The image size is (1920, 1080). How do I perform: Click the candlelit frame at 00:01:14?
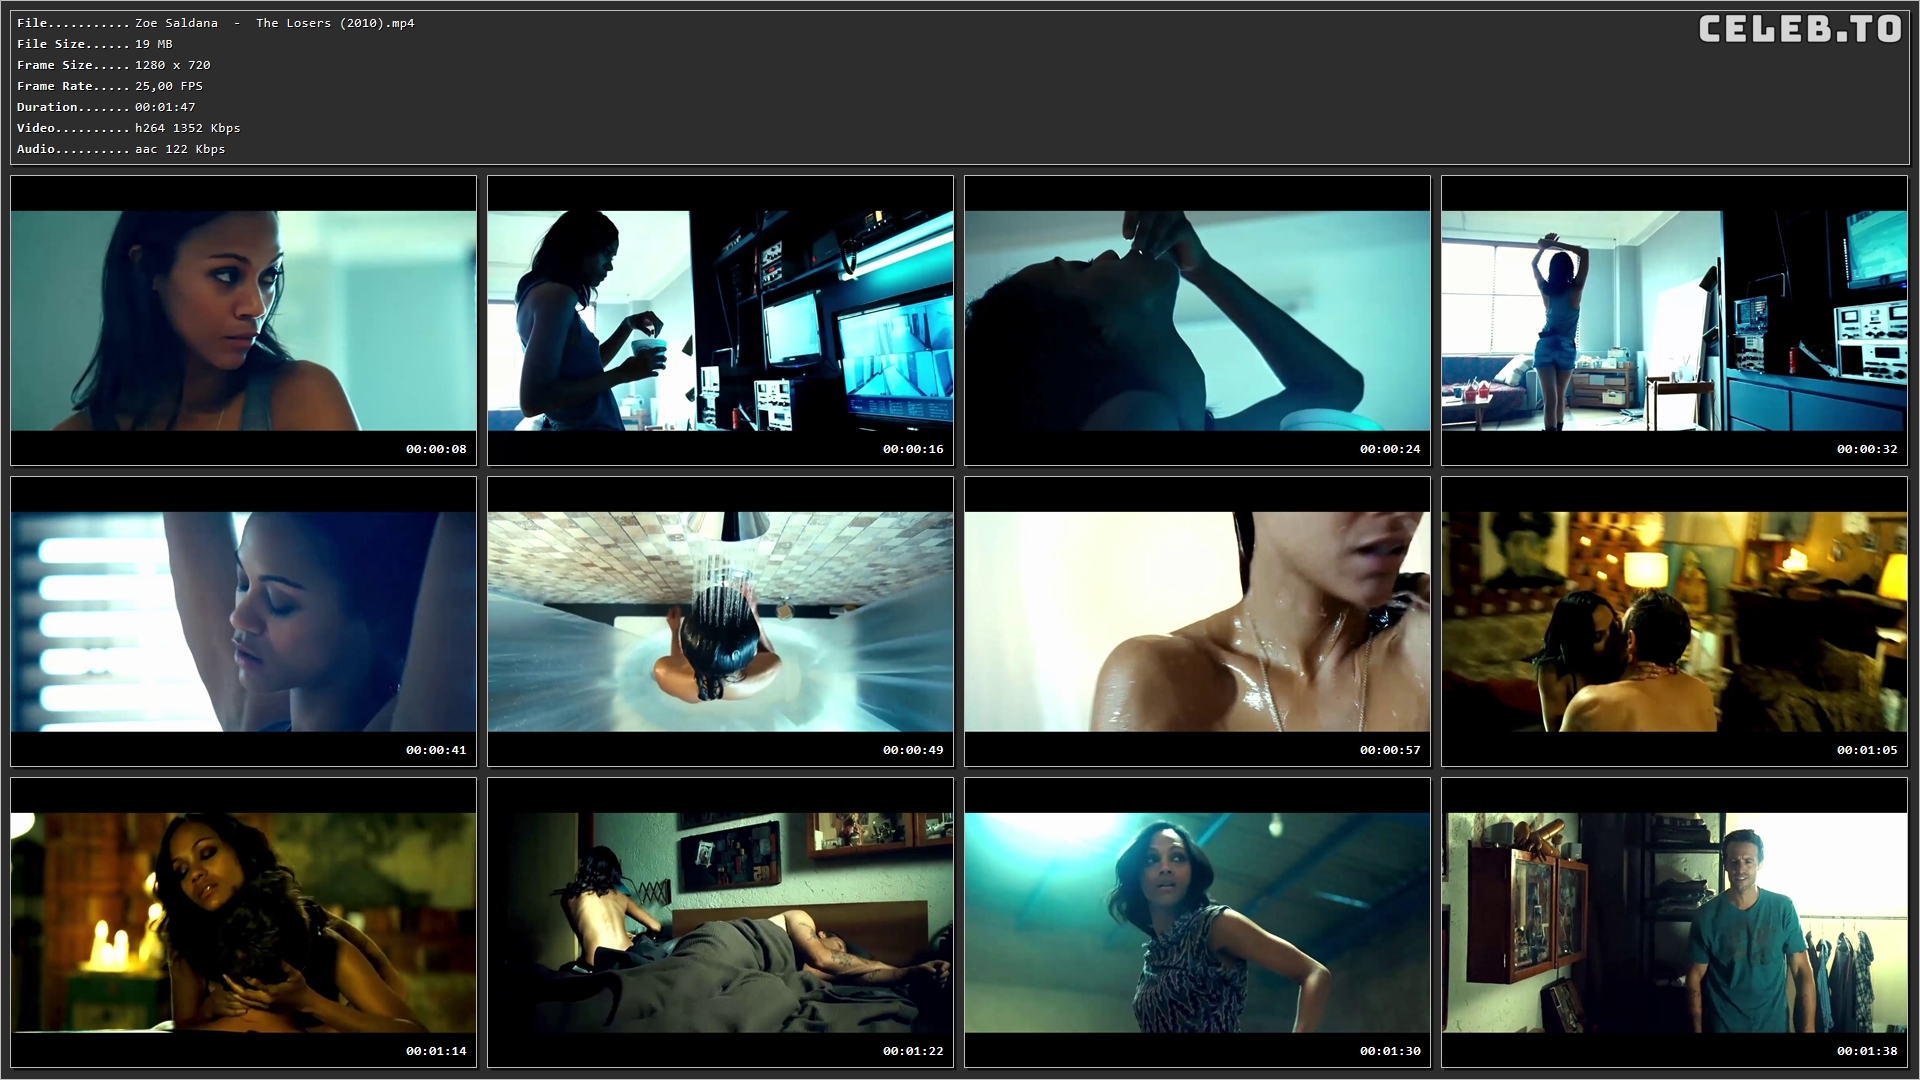tap(243, 922)
